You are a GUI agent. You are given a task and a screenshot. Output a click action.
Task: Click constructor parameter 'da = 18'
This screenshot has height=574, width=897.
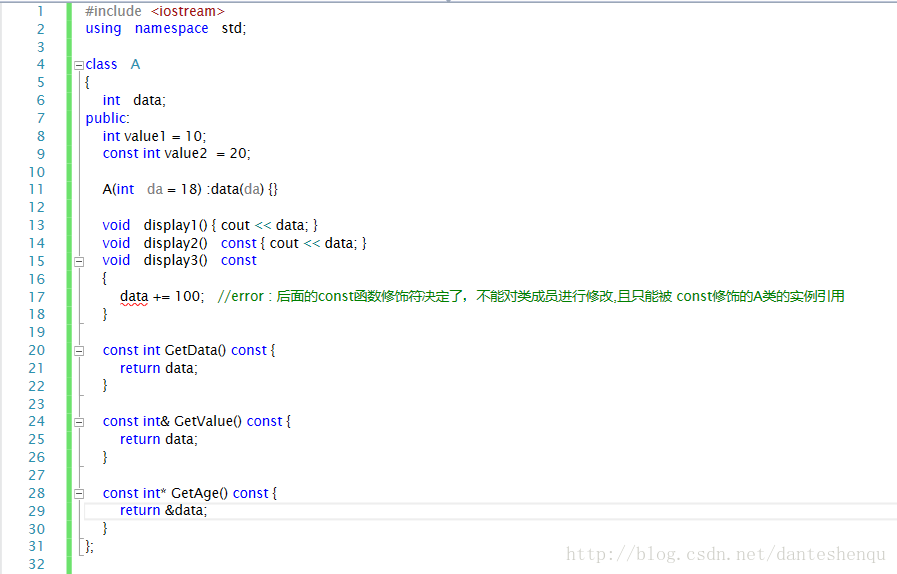(172, 189)
